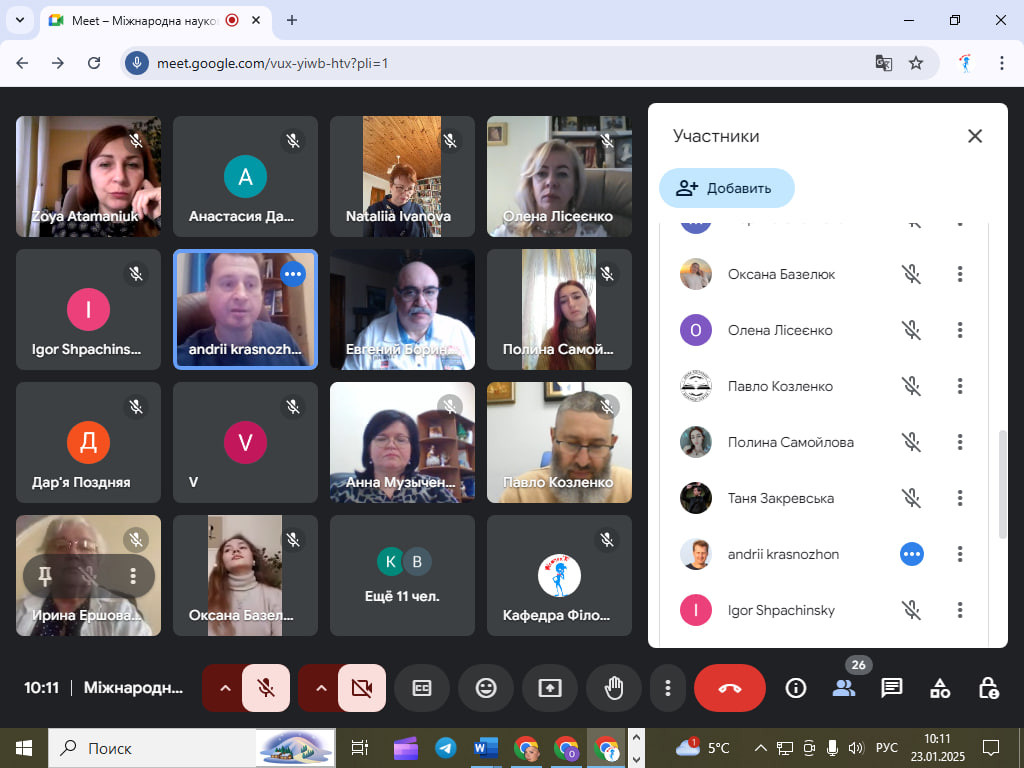Open the chat with everyone icon
The image size is (1024, 768).
point(891,688)
